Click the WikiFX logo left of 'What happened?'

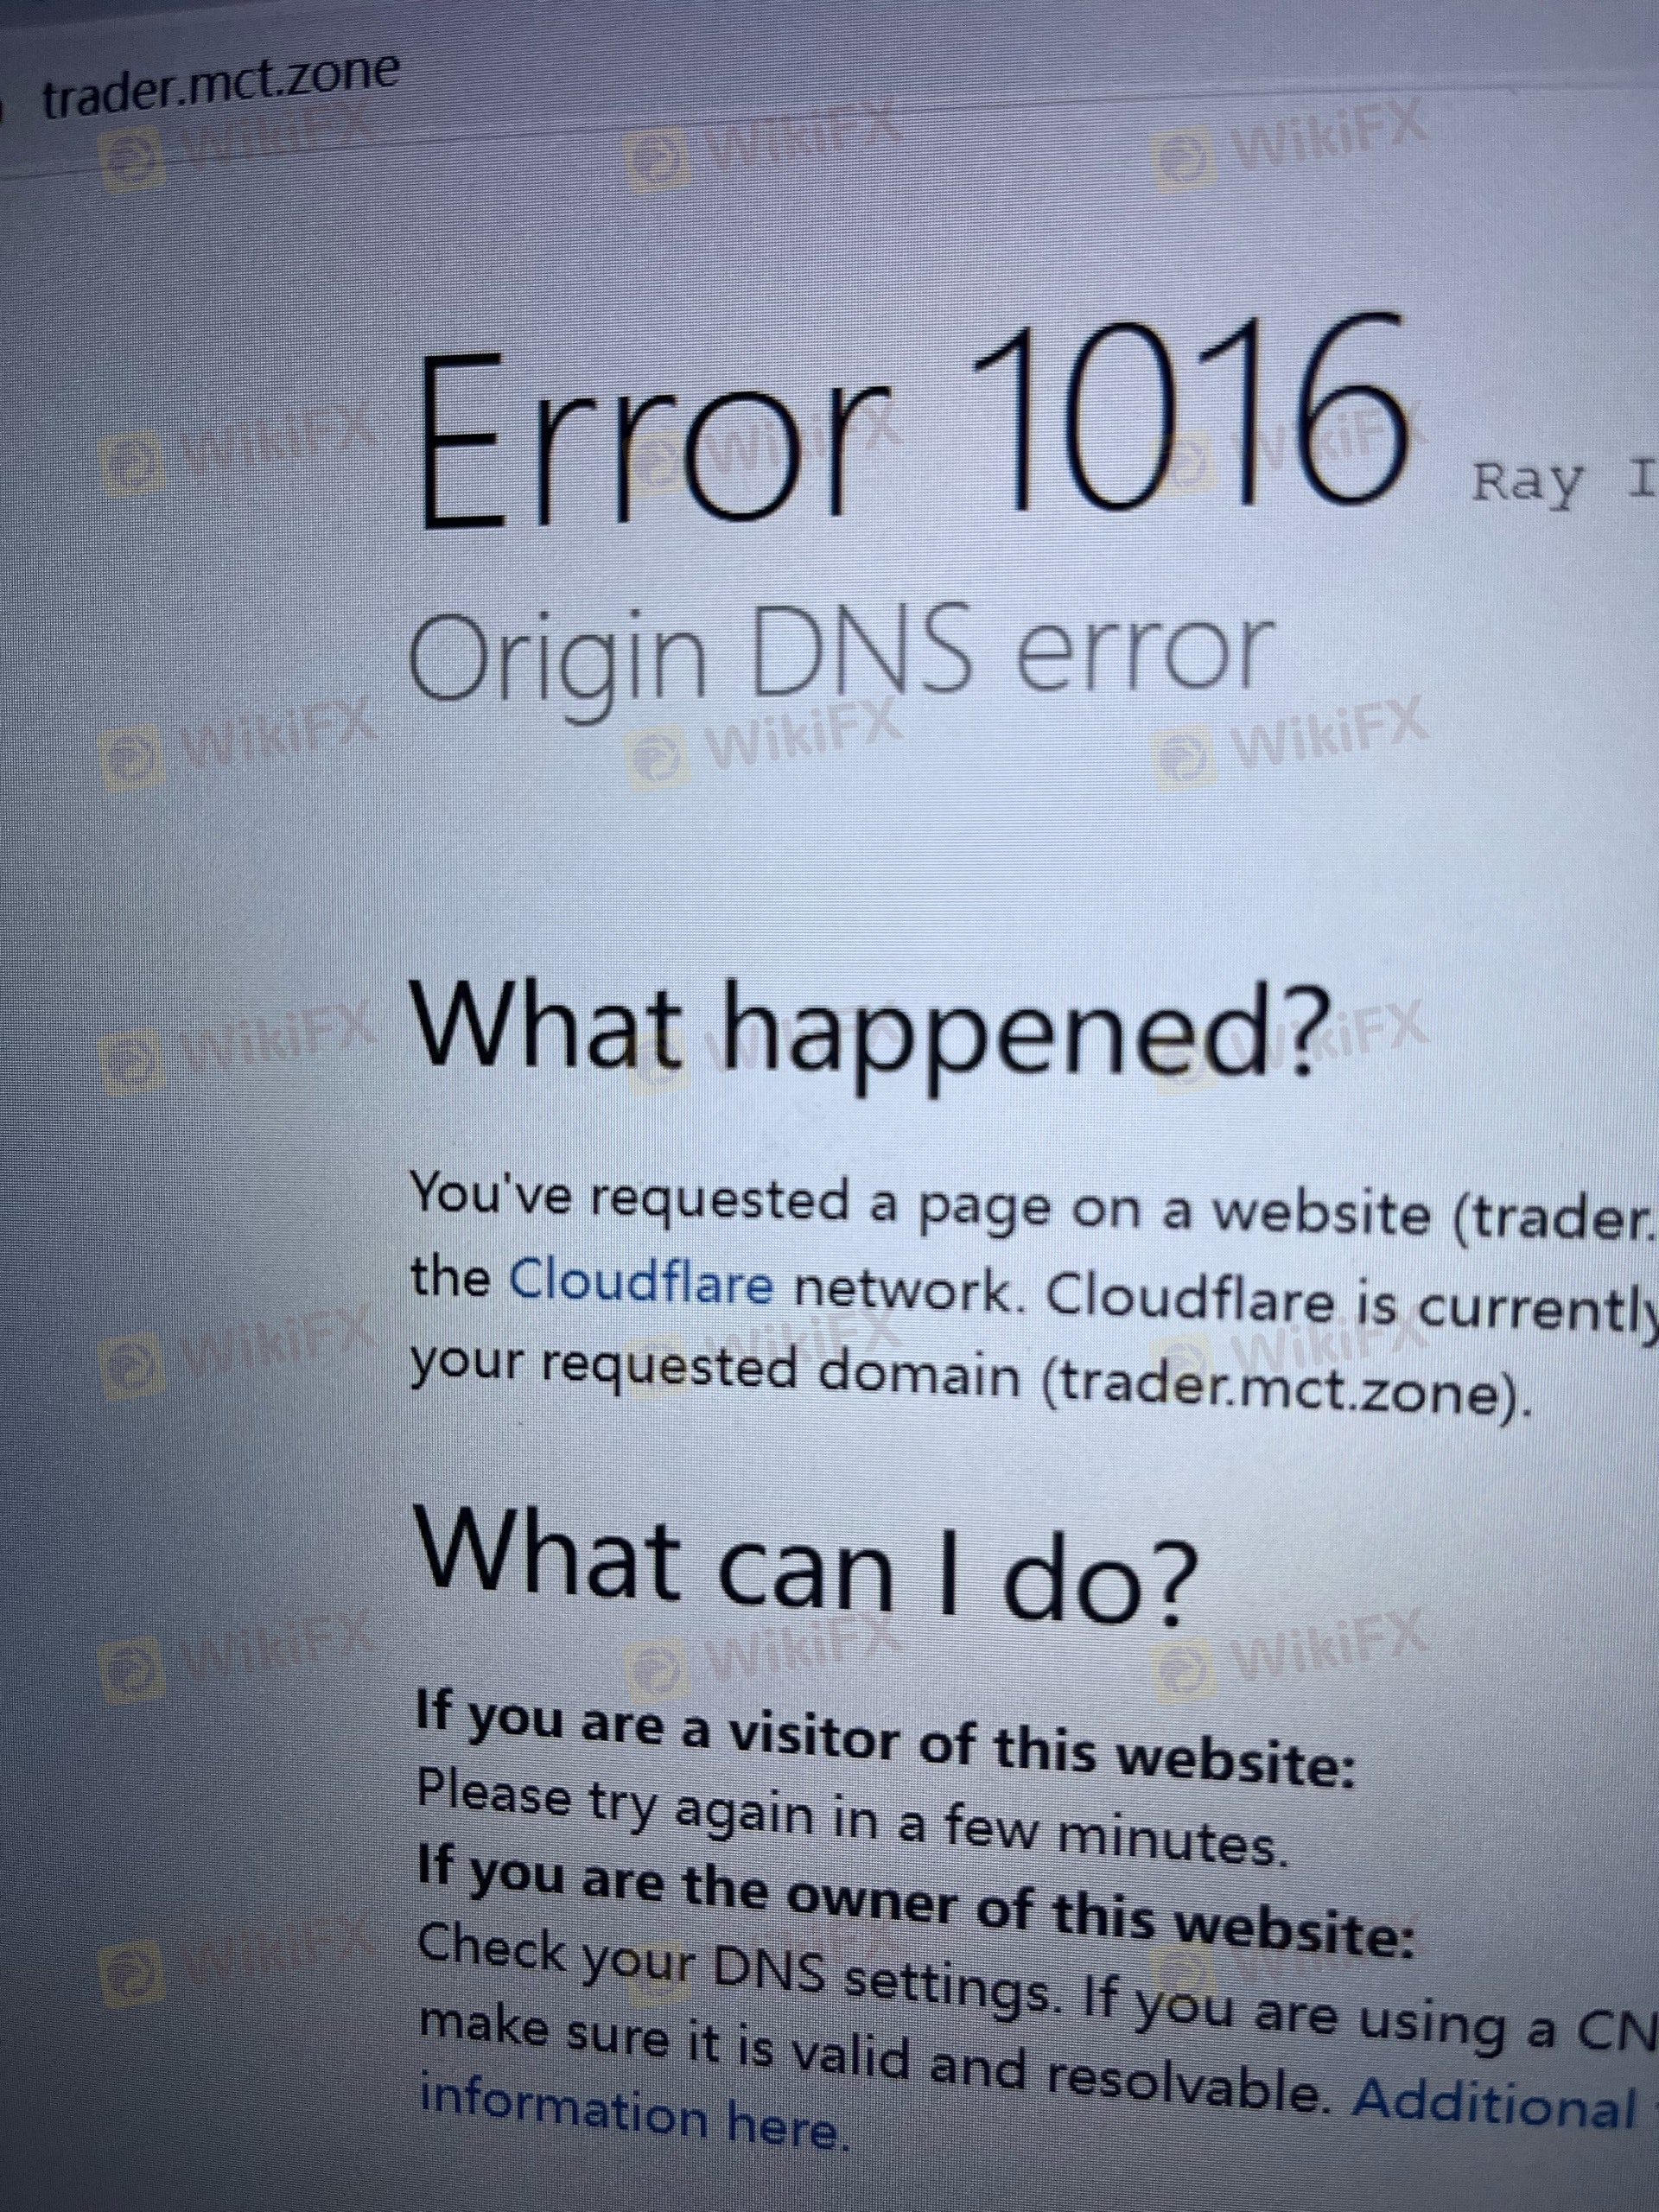(237, 1050)
